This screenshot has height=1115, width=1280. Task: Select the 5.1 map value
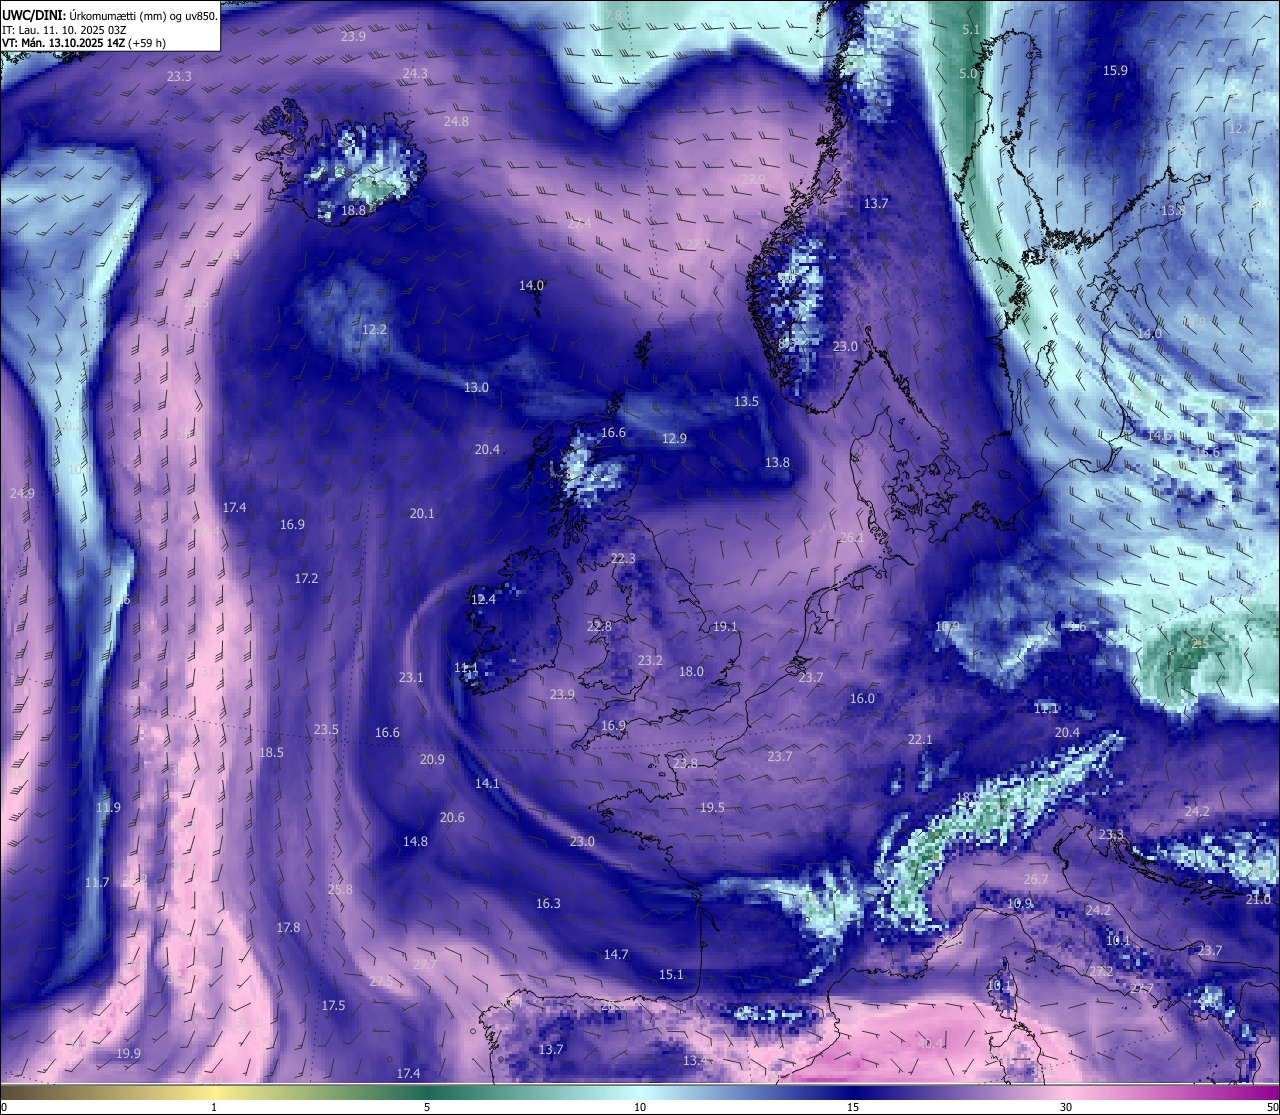pyautogui.click(x=971, y=30)
